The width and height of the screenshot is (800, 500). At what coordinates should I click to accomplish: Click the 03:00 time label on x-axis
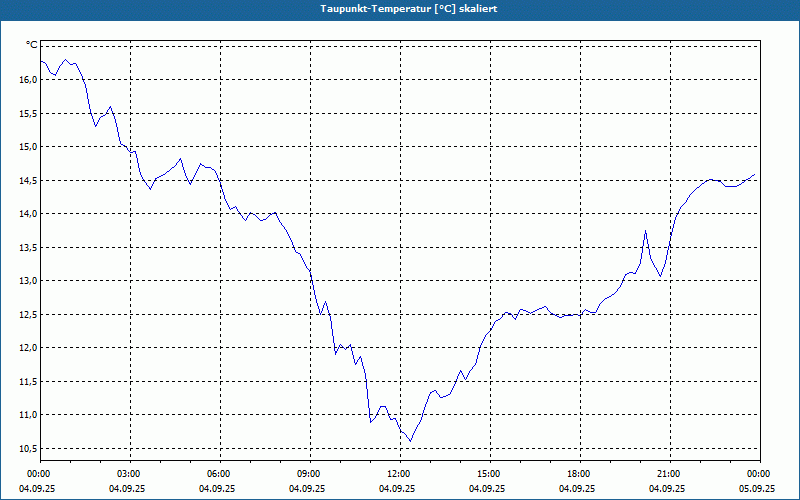click(130, 474)
